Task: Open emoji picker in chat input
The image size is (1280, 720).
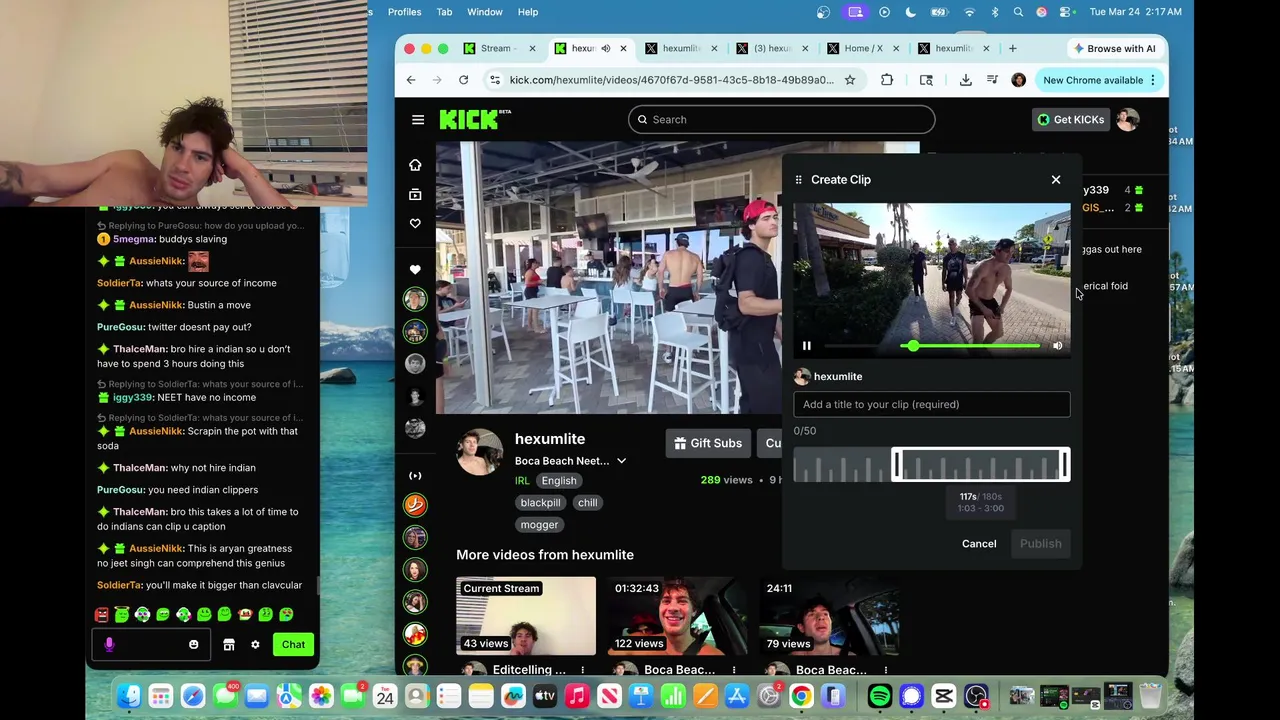Action: click(194, 645)
